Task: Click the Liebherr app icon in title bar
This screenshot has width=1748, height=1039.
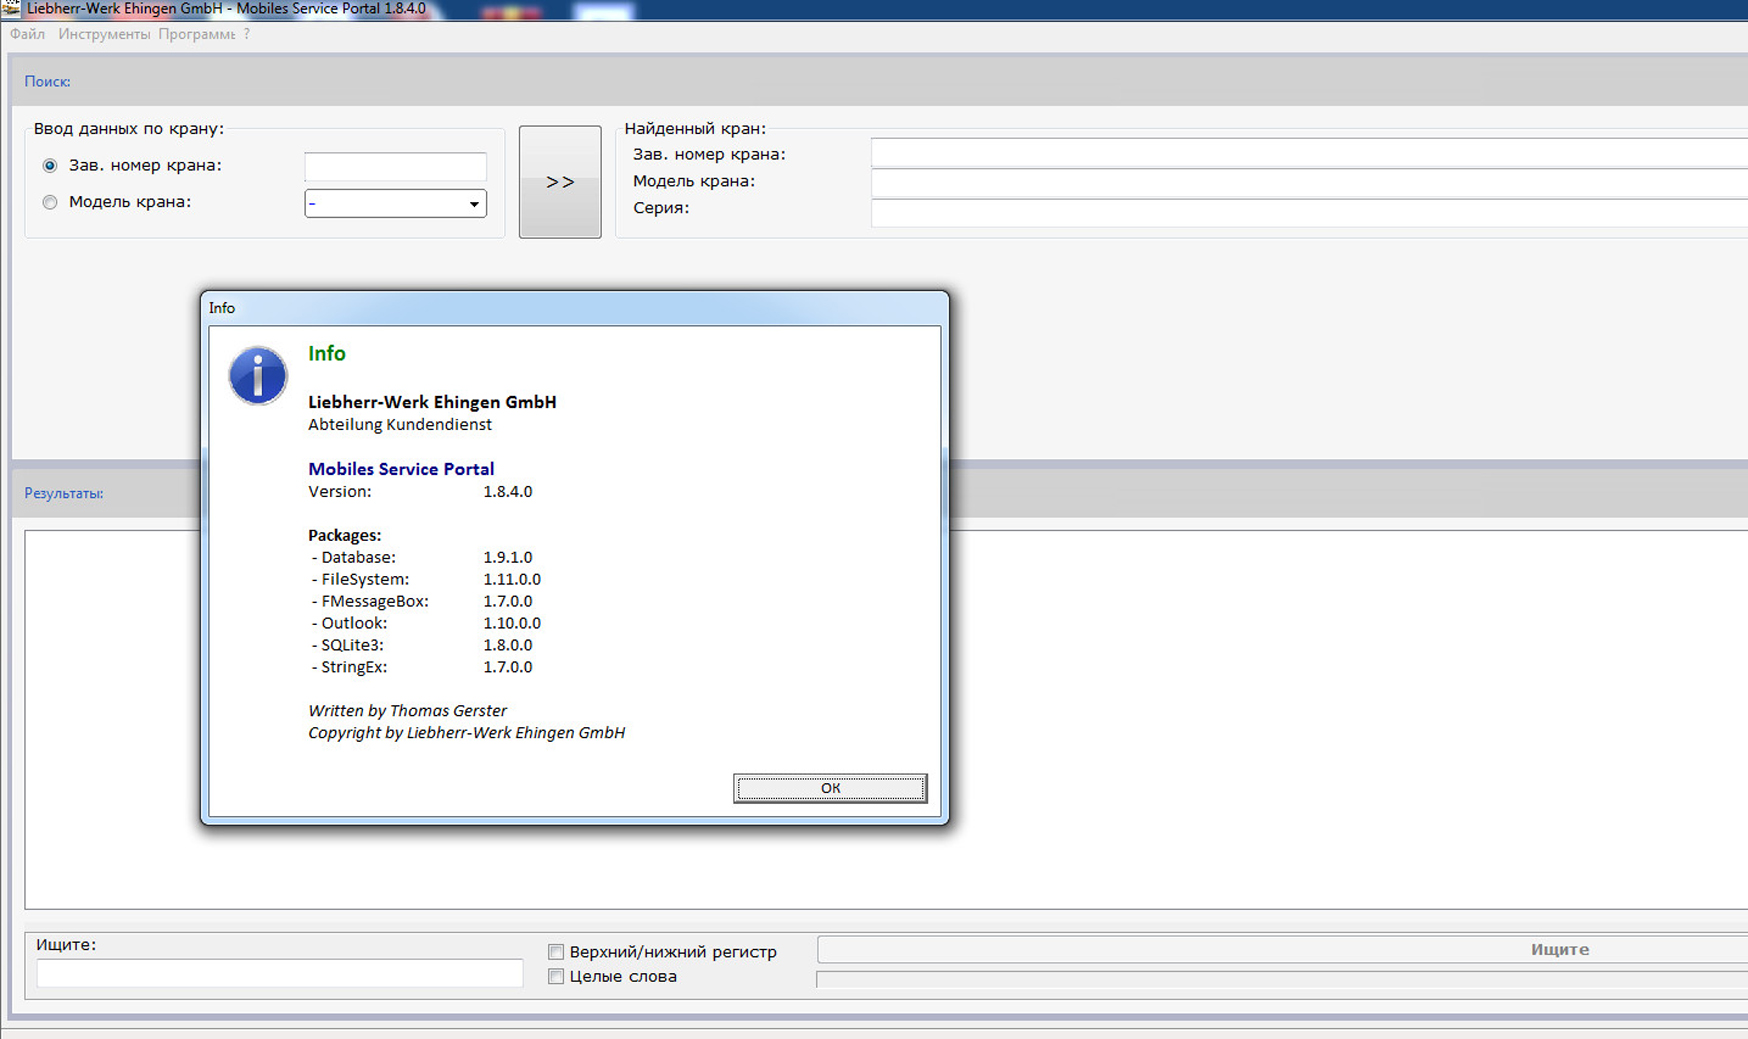Action: [10, 8]
